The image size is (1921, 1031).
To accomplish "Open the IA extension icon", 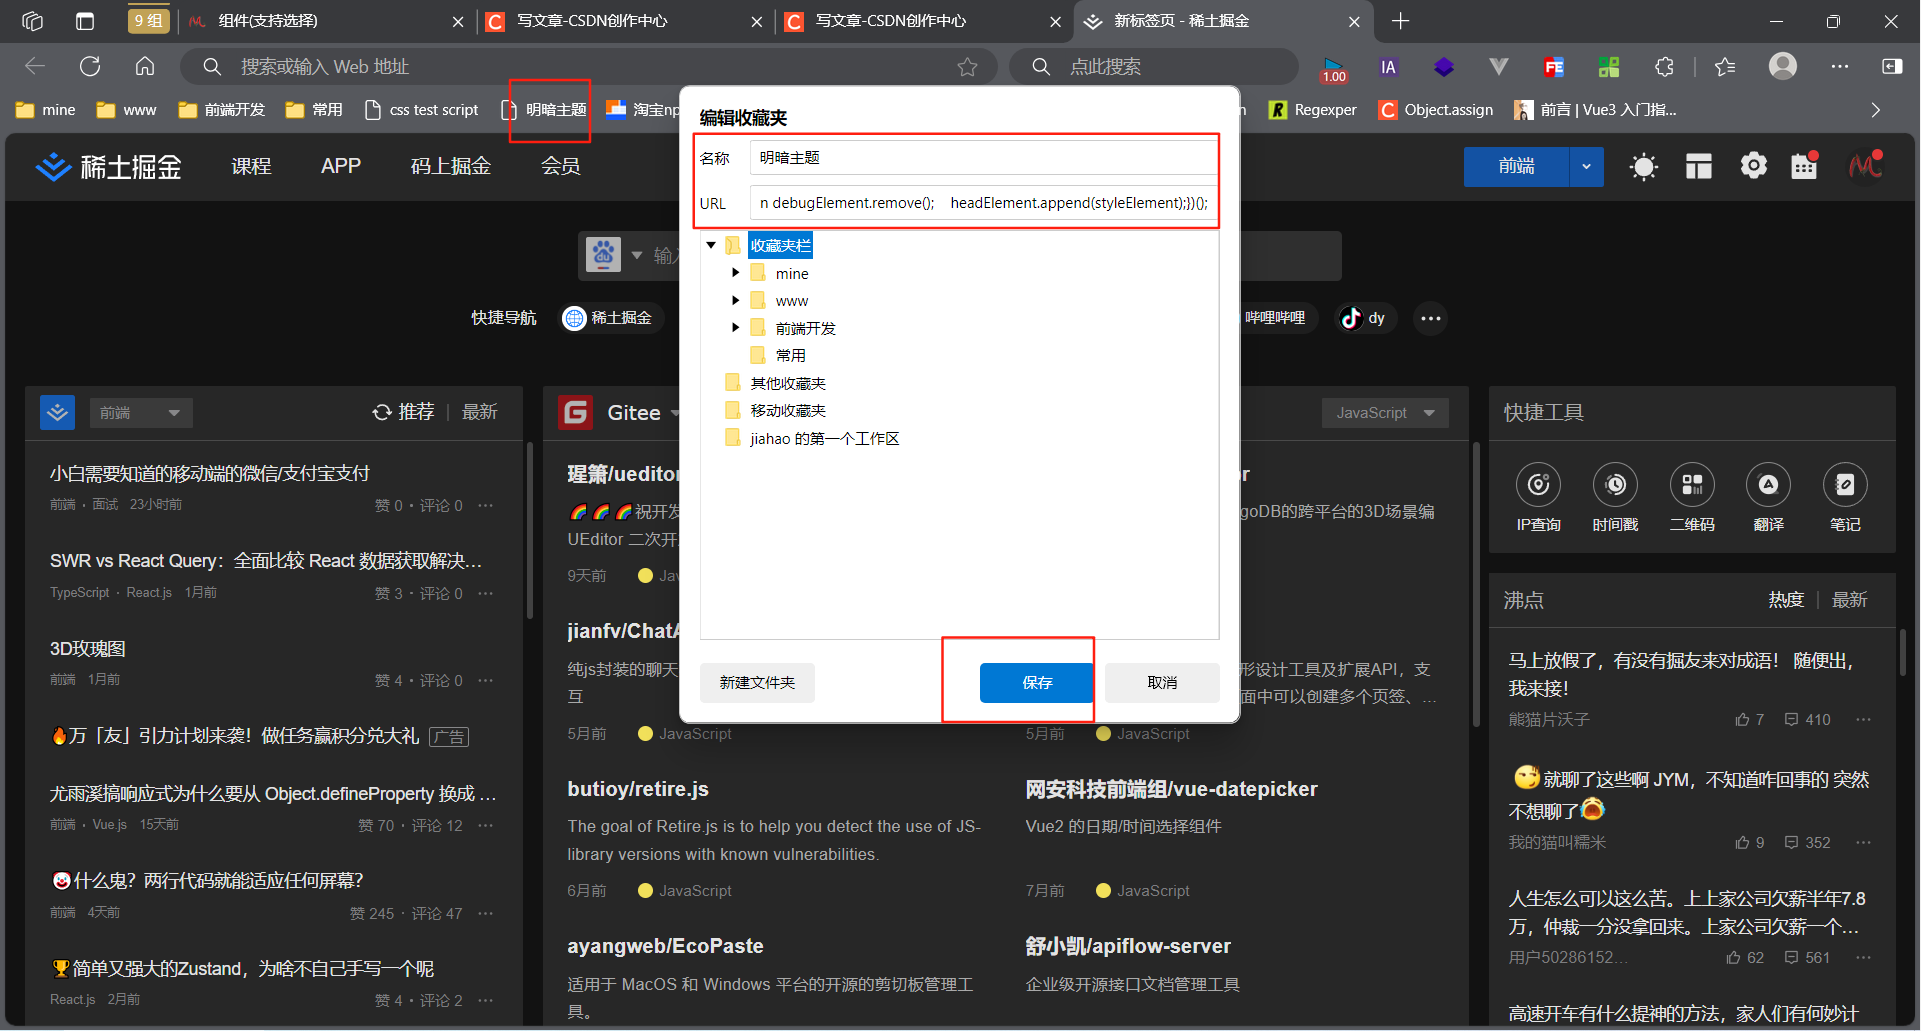I will tap(1388, 67).
